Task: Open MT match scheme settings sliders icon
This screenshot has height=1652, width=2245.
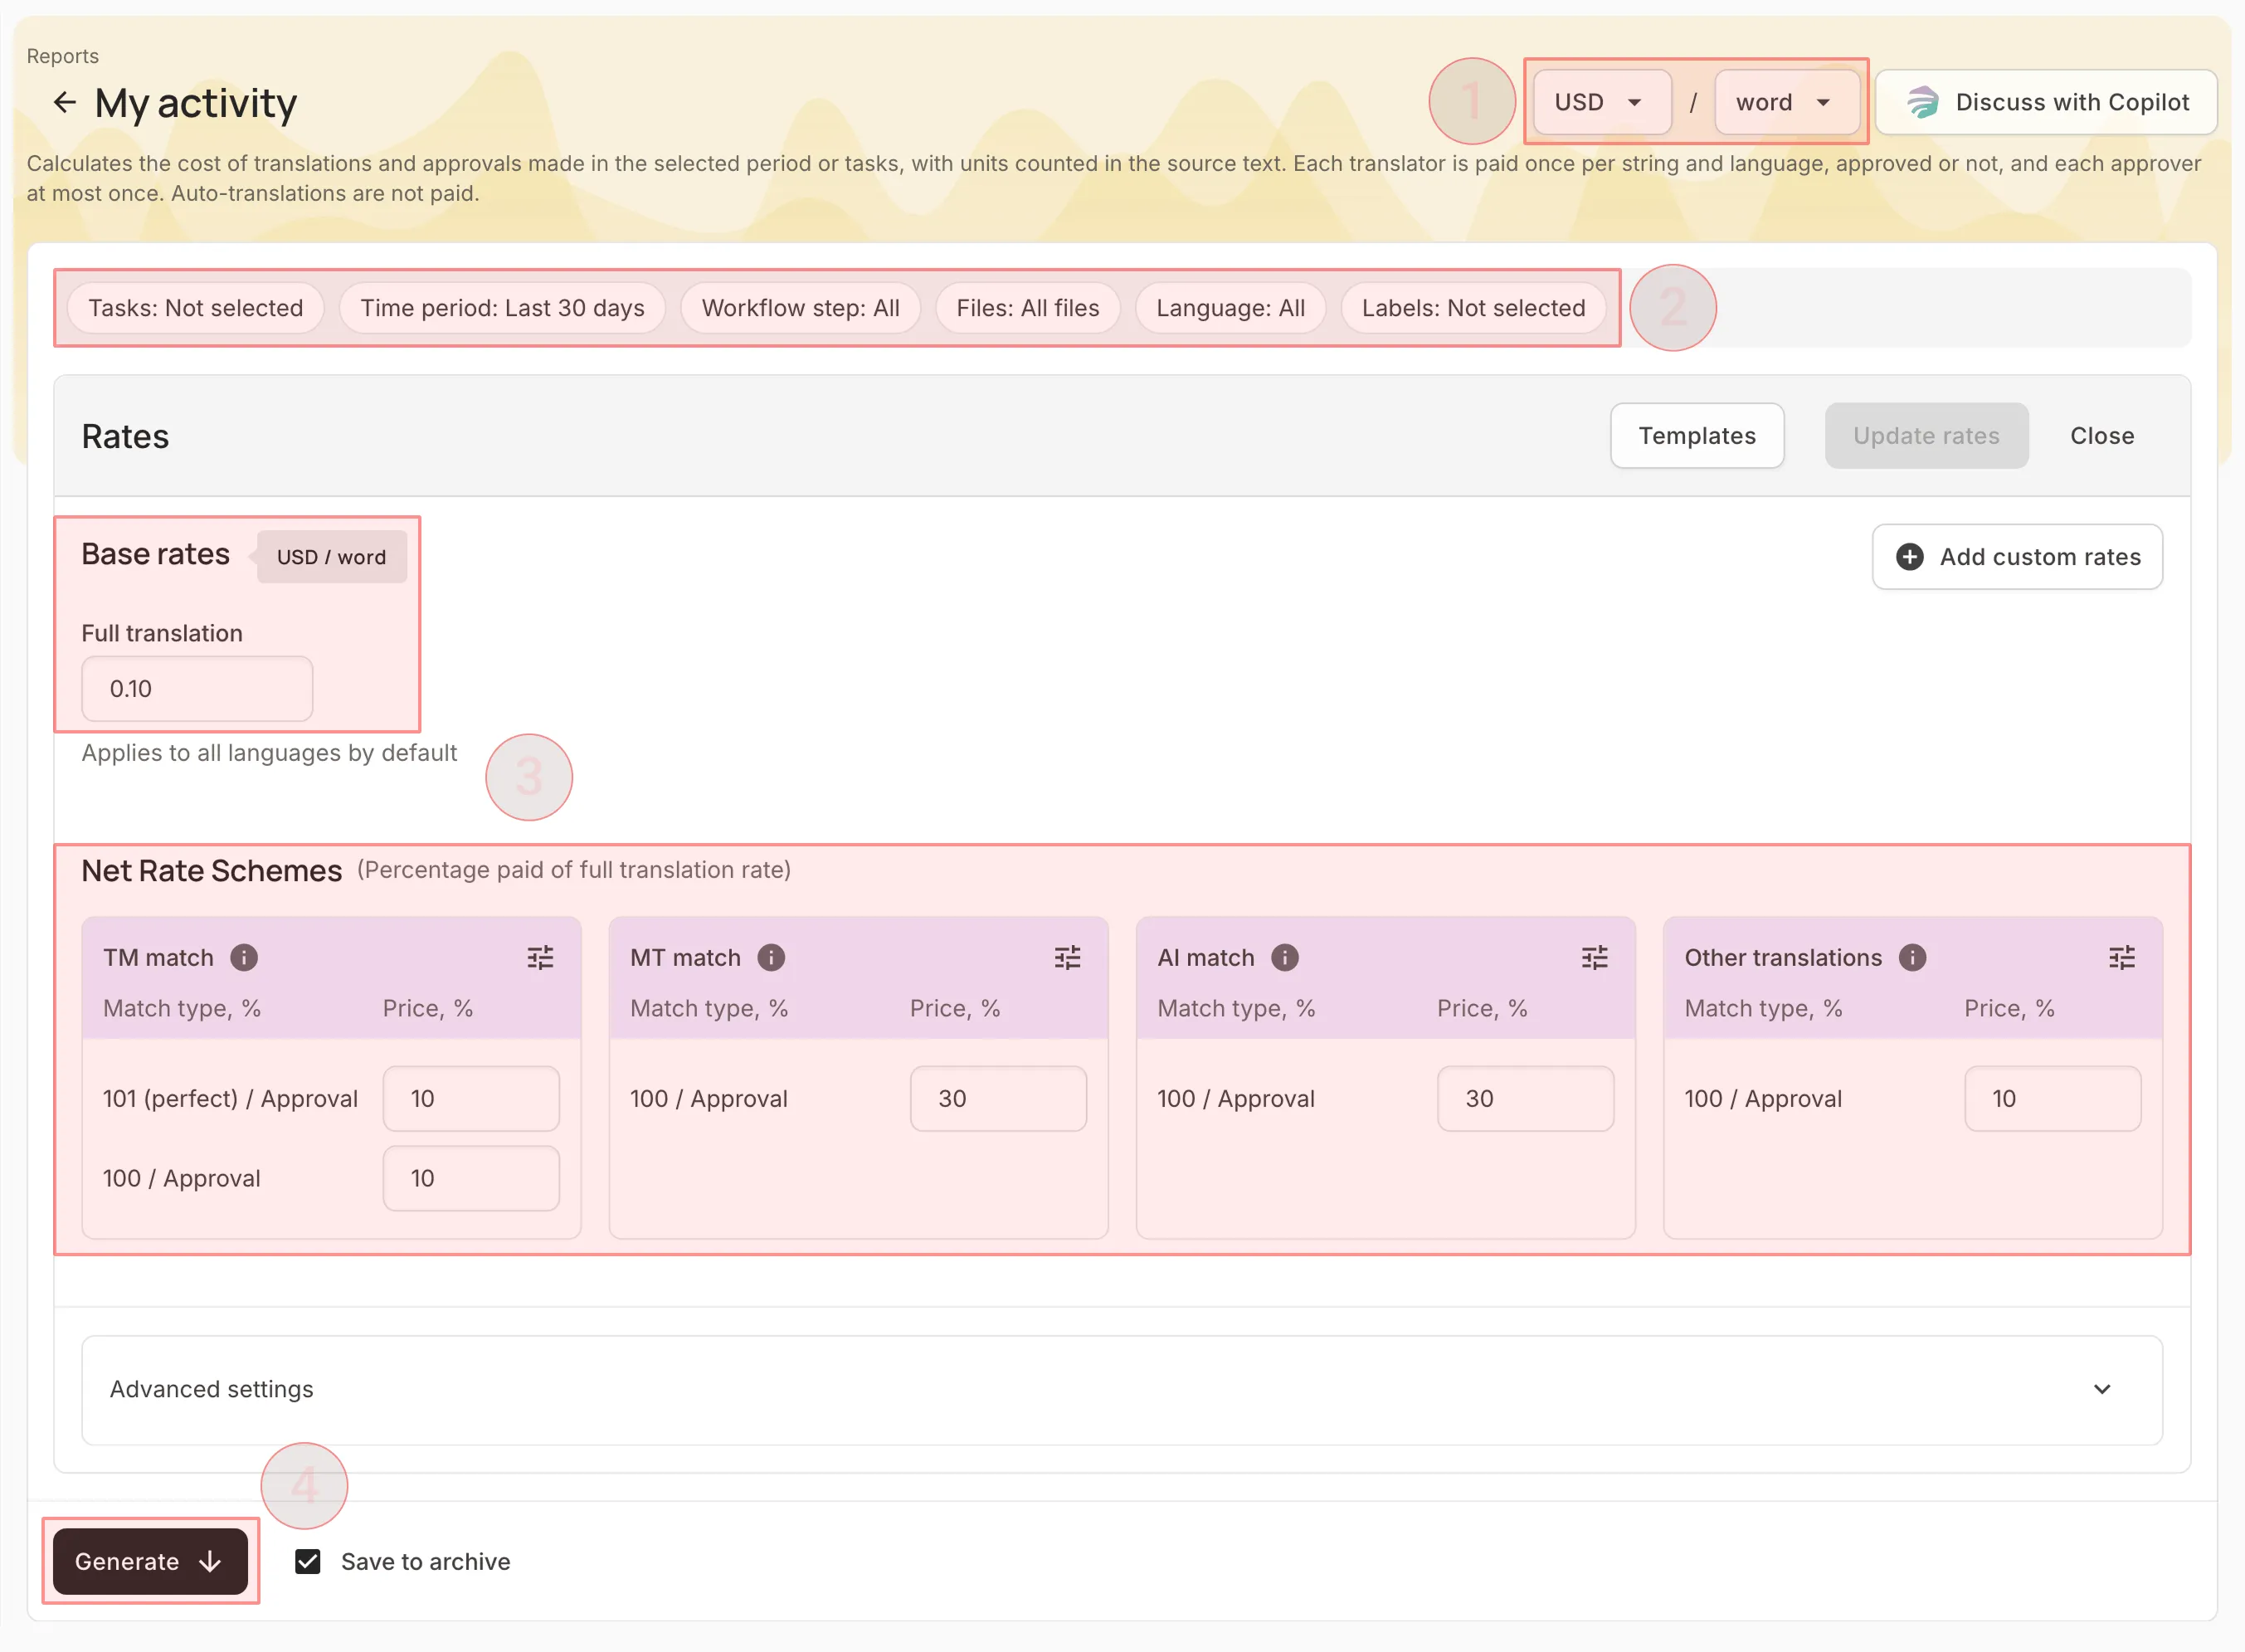Action: 1067,957
